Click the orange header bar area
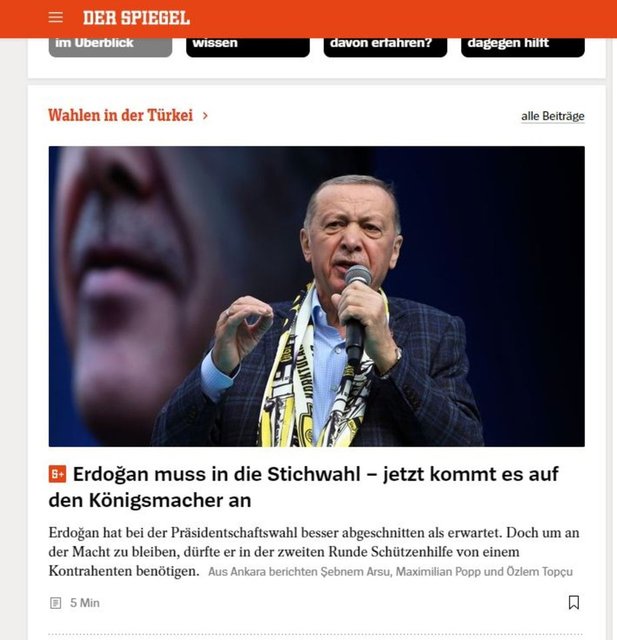The image size is (617, 640). 308,19
